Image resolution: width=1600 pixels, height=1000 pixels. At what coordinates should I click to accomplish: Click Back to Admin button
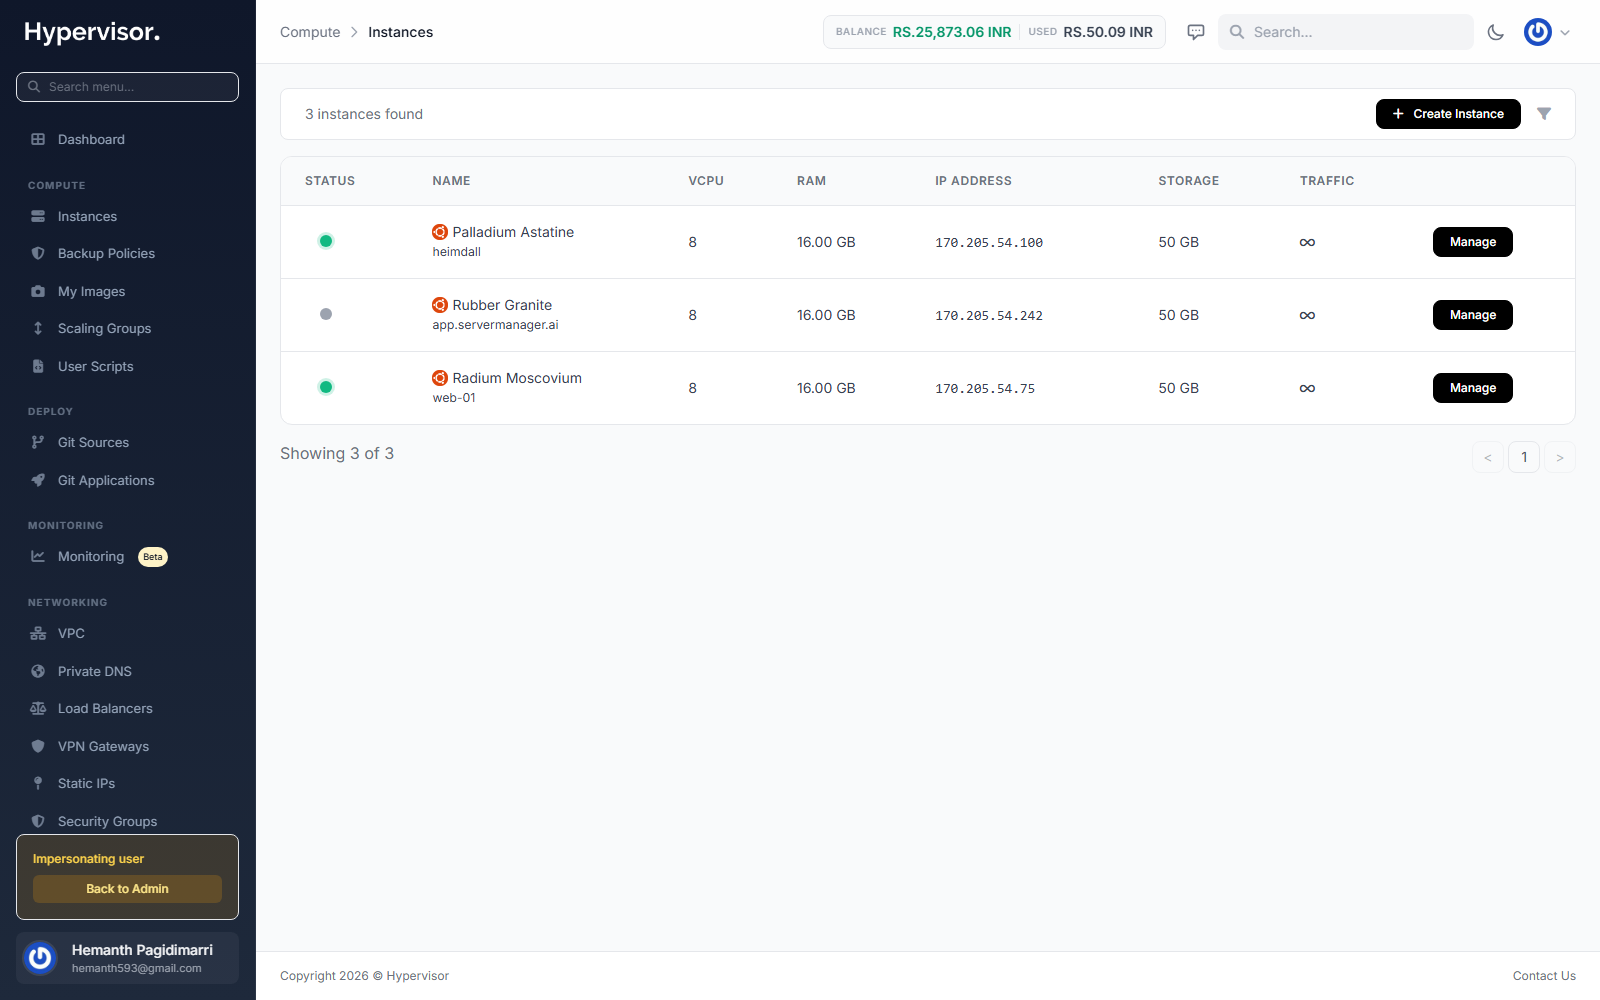click(127, 889)
